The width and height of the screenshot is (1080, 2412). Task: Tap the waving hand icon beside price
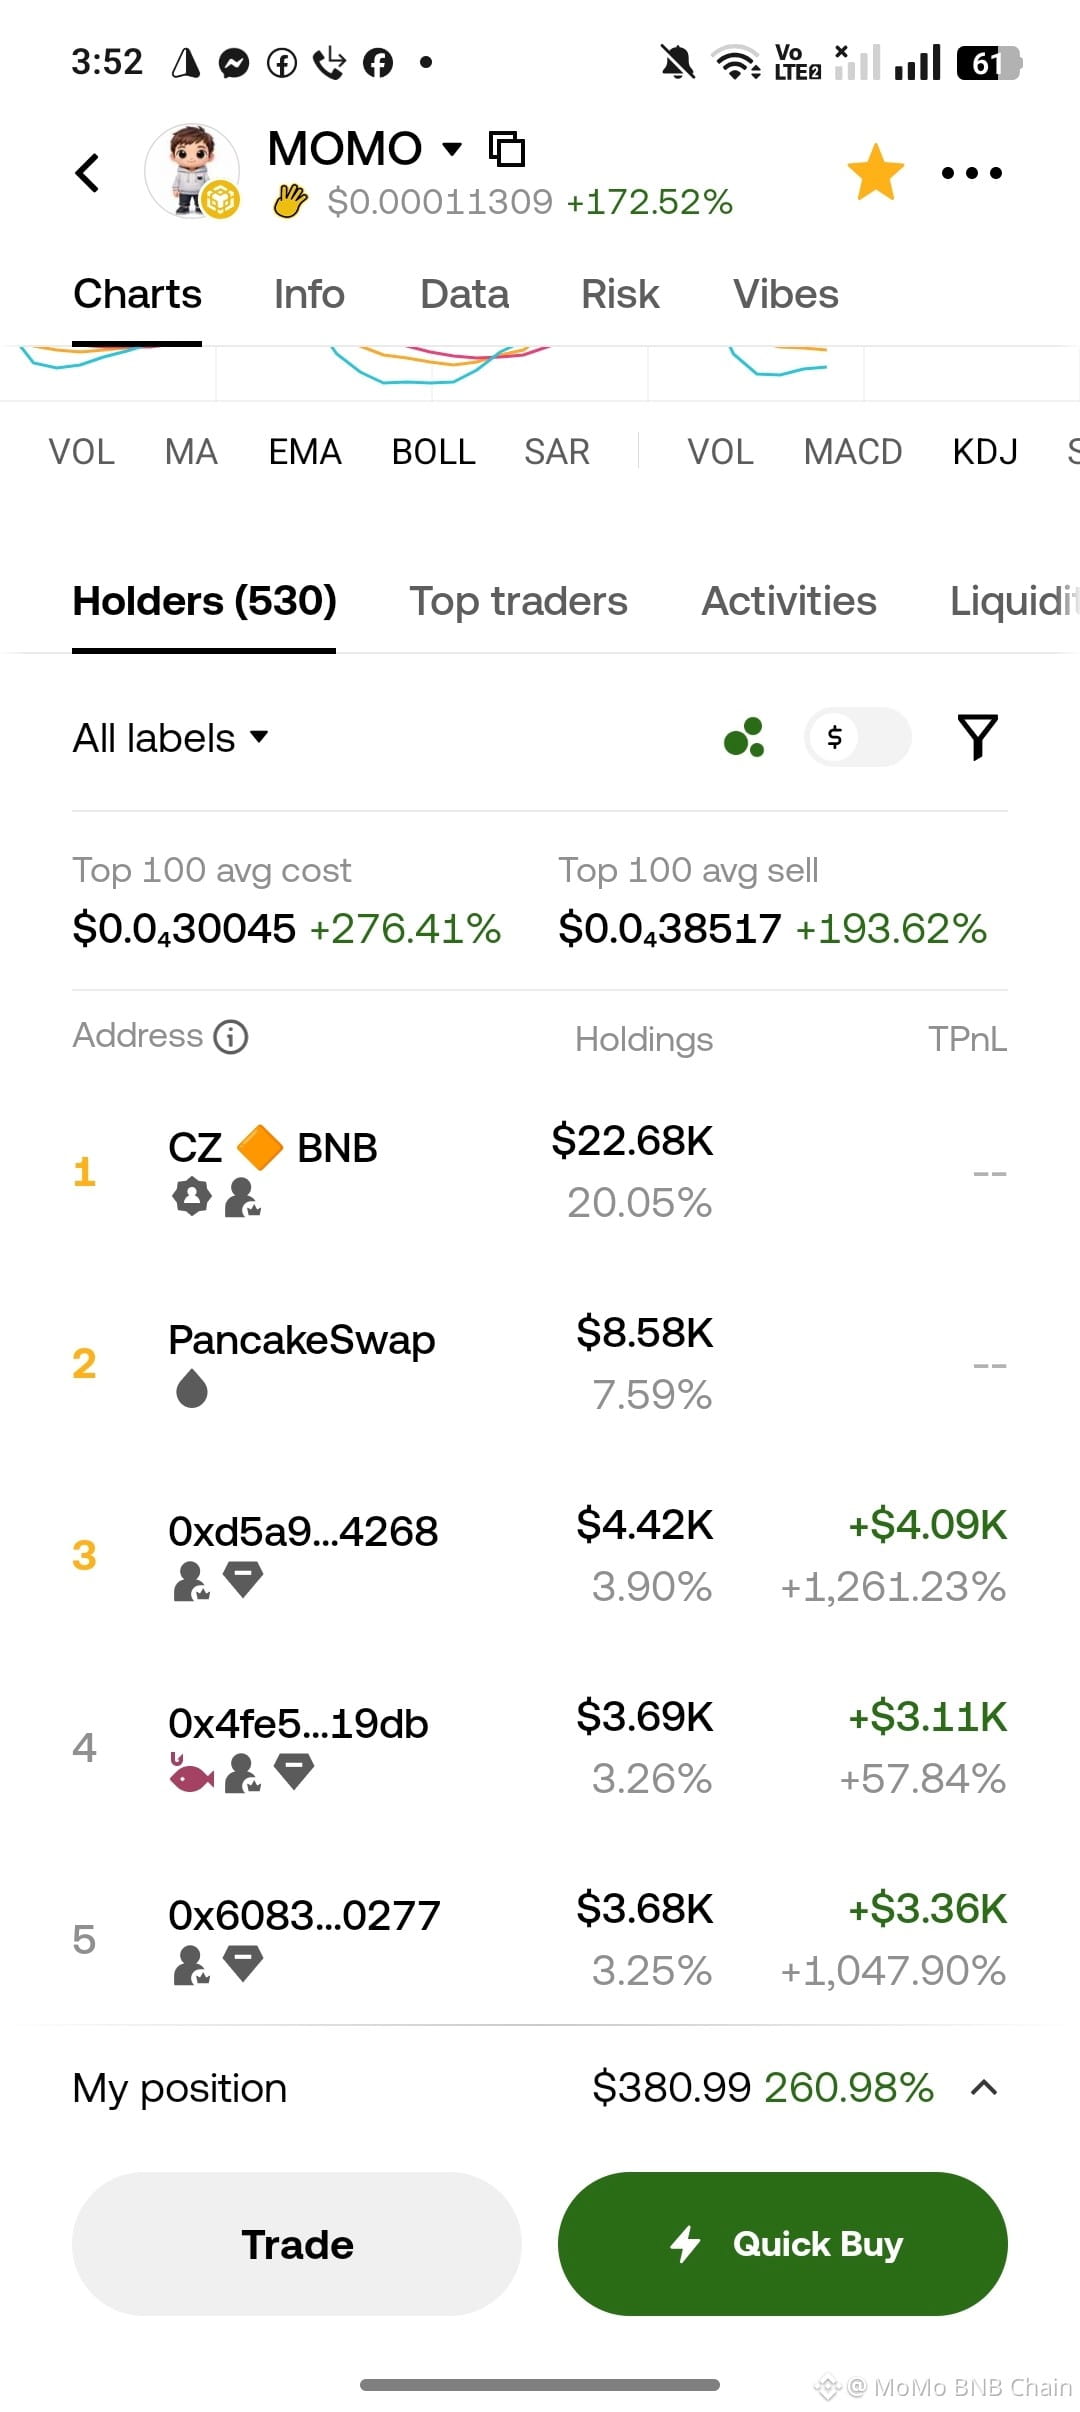pos(290,202)
